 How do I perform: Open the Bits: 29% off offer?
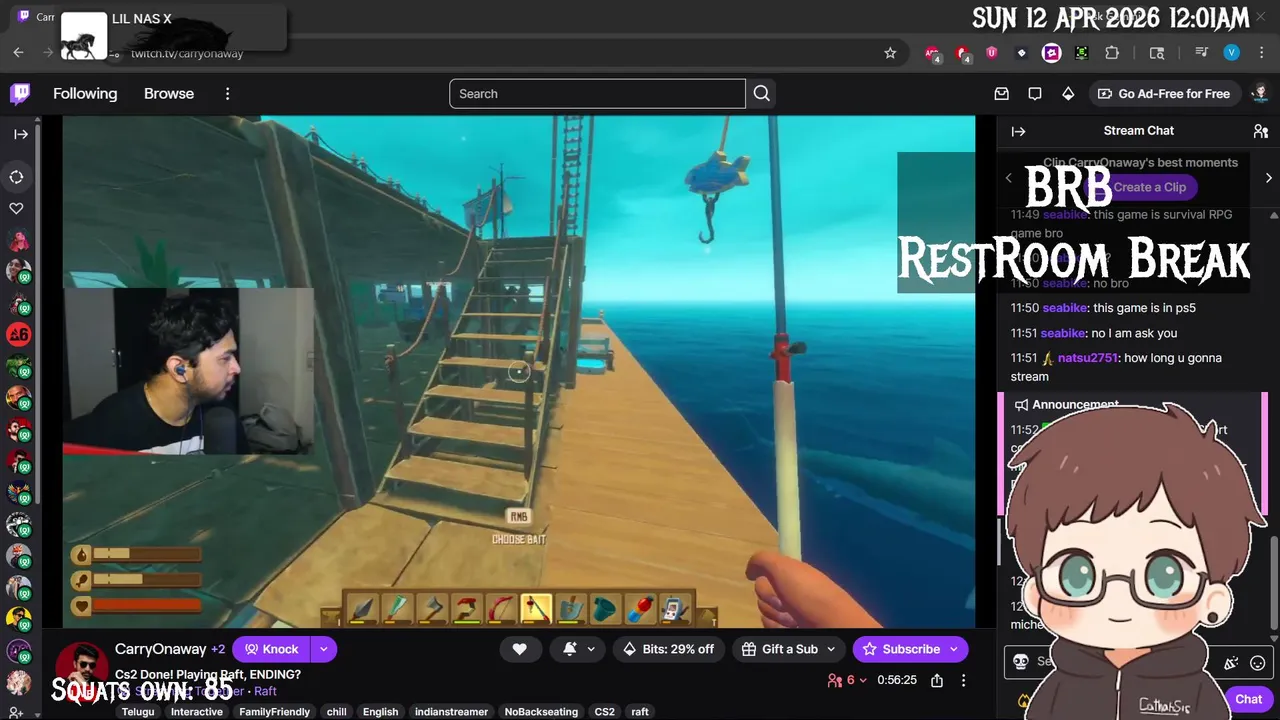(669, 649)
